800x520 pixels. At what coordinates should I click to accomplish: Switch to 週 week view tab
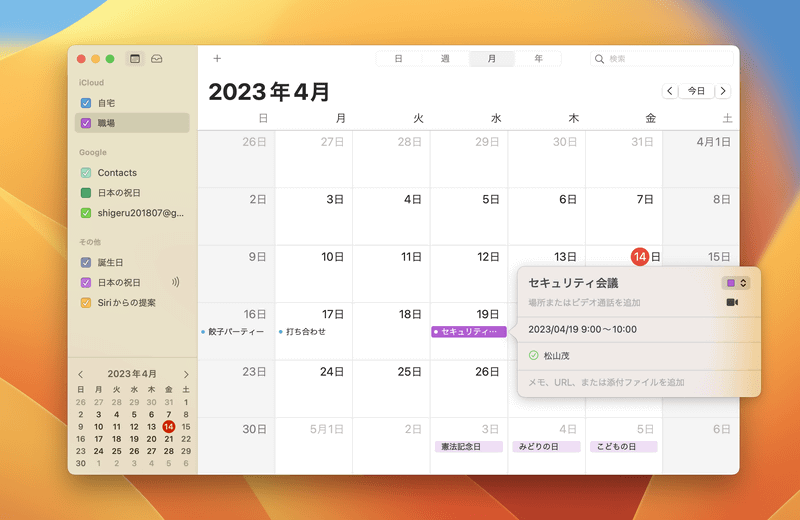click(445, 59)
